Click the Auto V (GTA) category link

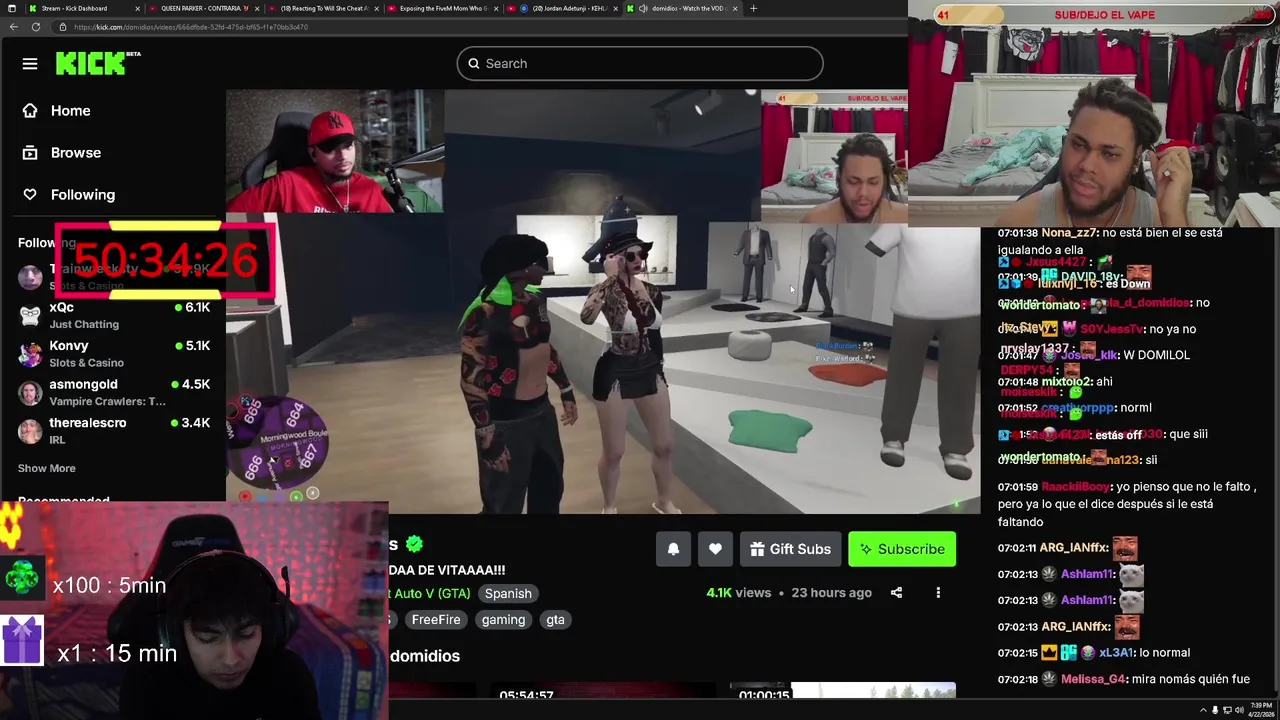tap(430, 594)
